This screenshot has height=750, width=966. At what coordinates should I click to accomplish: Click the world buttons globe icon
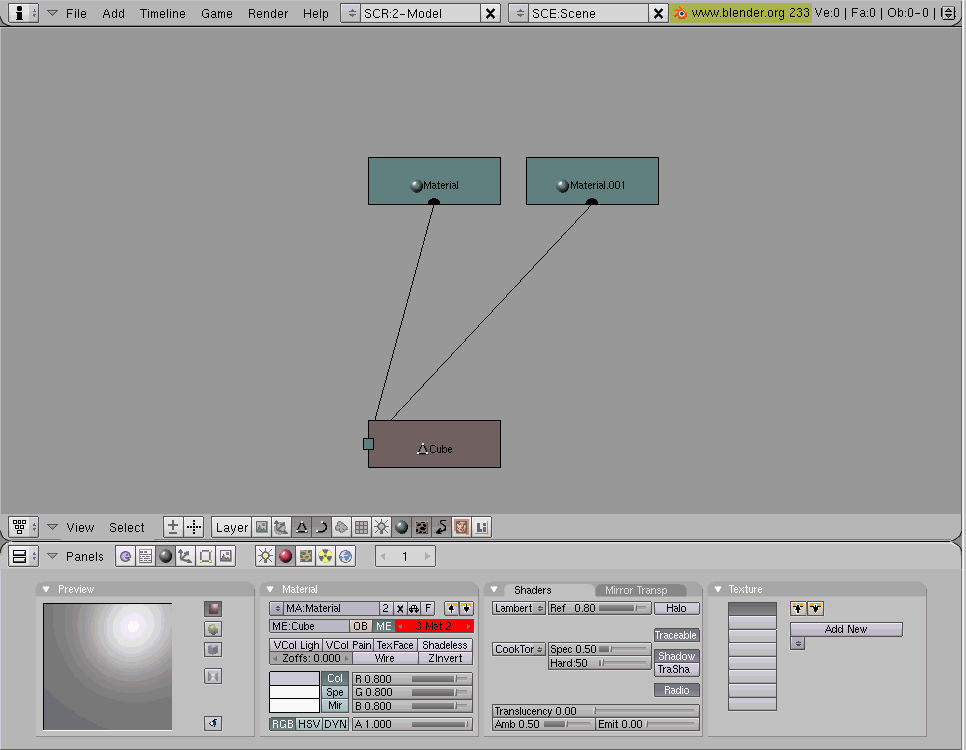pyautogui.click(x=346, y=556)
